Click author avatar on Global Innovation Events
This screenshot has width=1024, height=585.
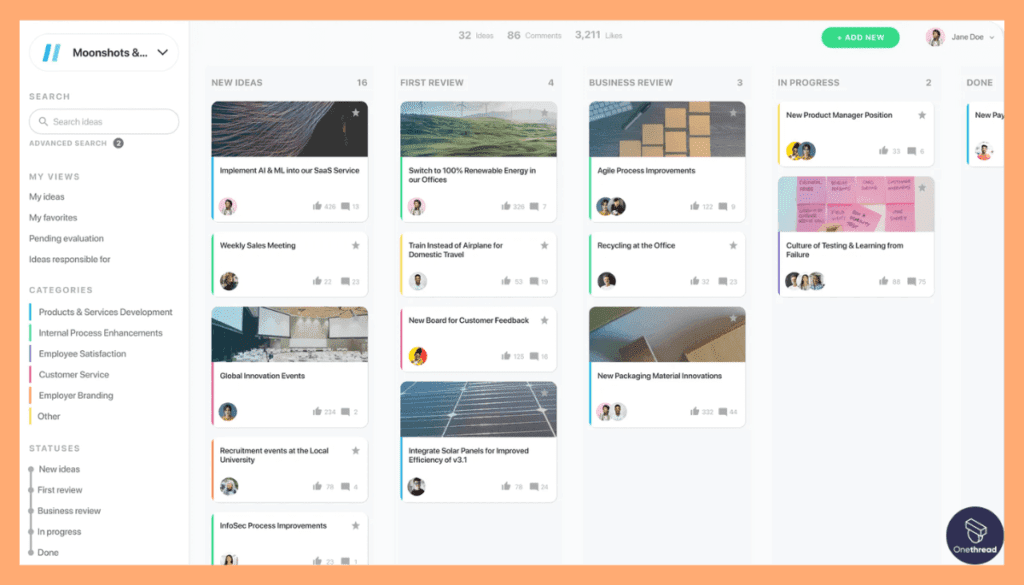tap(228, 411)
